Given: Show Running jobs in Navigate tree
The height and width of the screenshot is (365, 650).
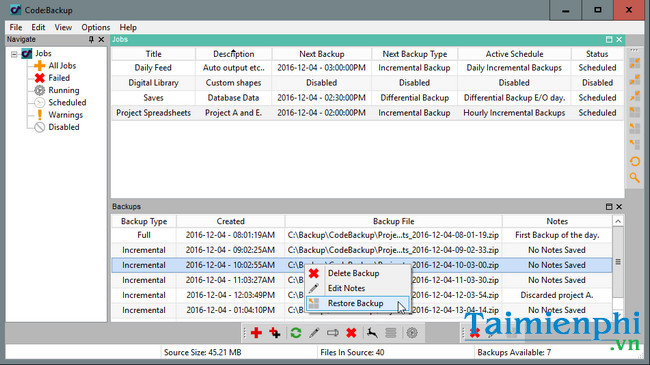Looking at the screenshot, I should tap(63, 90).
